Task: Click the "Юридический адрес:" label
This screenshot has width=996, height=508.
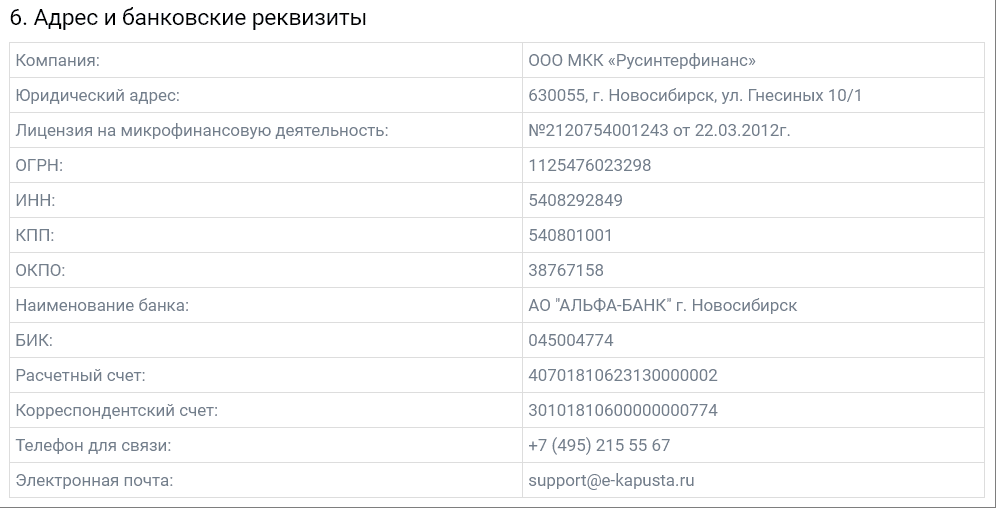Action: pyautogui.click(x=97, y=96)
